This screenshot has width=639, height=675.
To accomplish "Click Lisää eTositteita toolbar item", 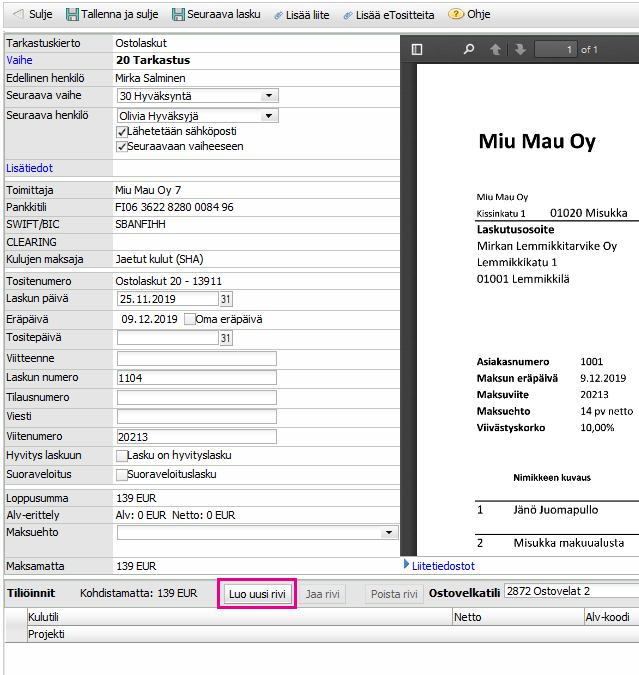I will (389, 15).
